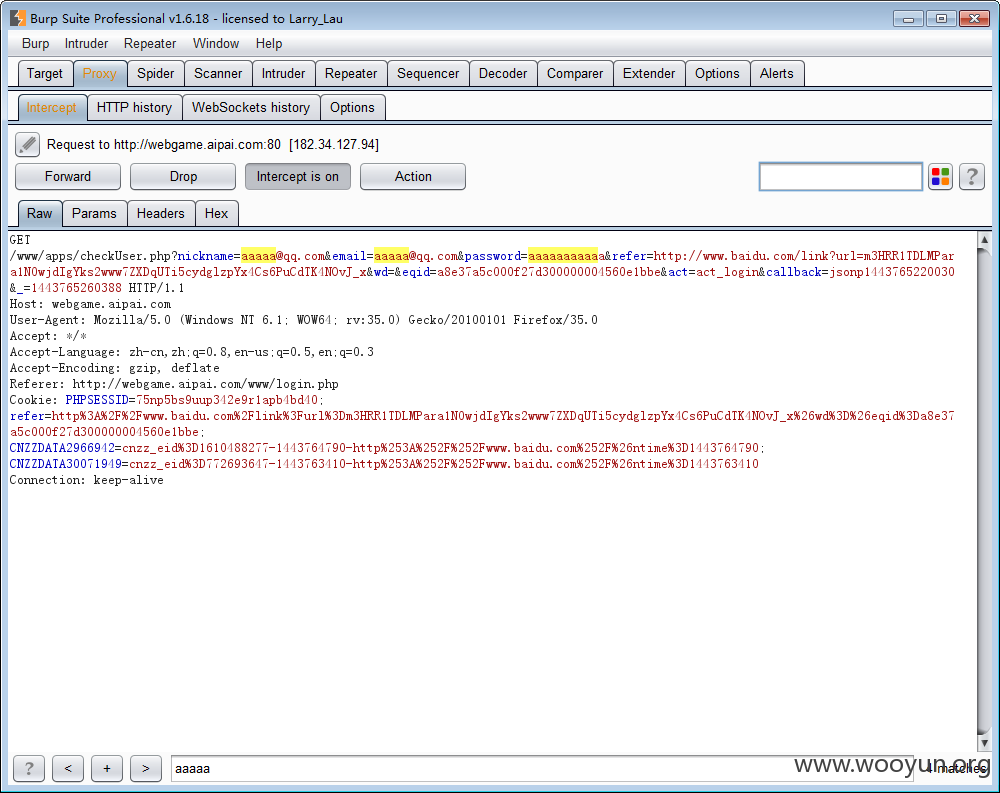Open the Action dropdown button
The height and width of the screenshot is (793, 1000).
coord(413,177)
